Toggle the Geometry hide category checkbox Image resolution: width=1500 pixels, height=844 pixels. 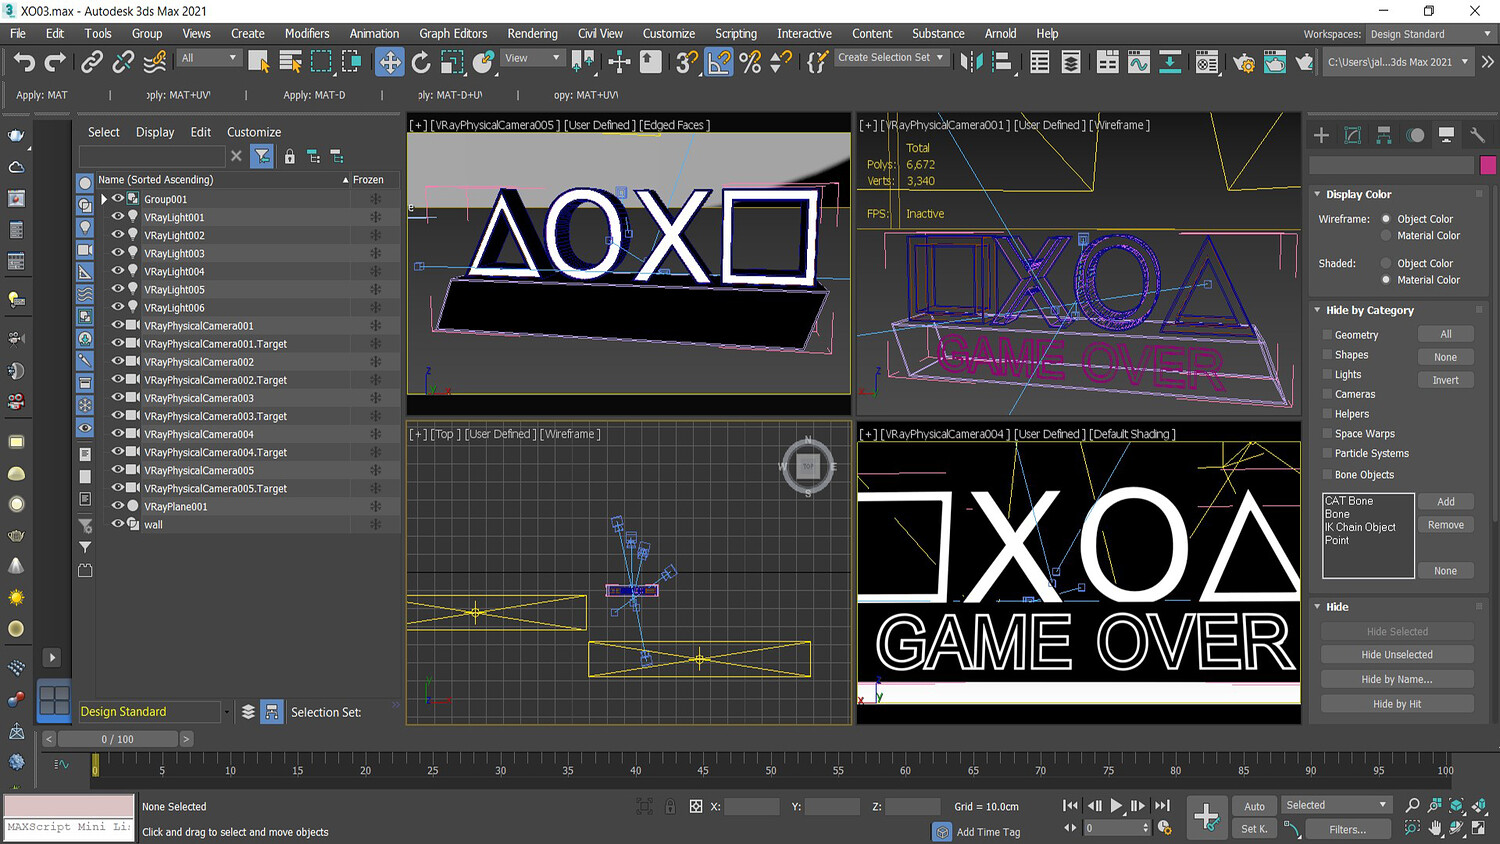[x=1327, y=335]
